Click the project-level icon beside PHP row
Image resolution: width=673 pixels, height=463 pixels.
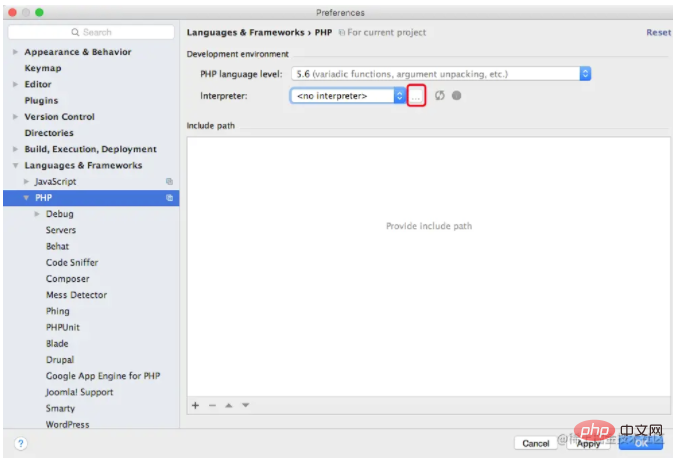pyautogui.click(x=170, y=198)
